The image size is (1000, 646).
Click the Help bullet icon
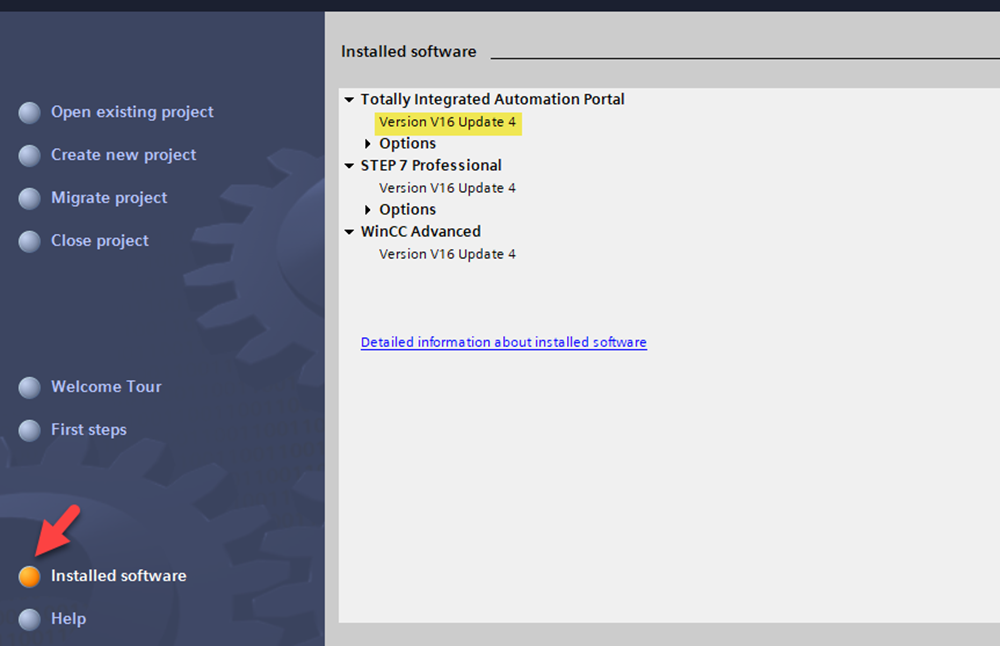pyautogui.click(x=29, y=619)
